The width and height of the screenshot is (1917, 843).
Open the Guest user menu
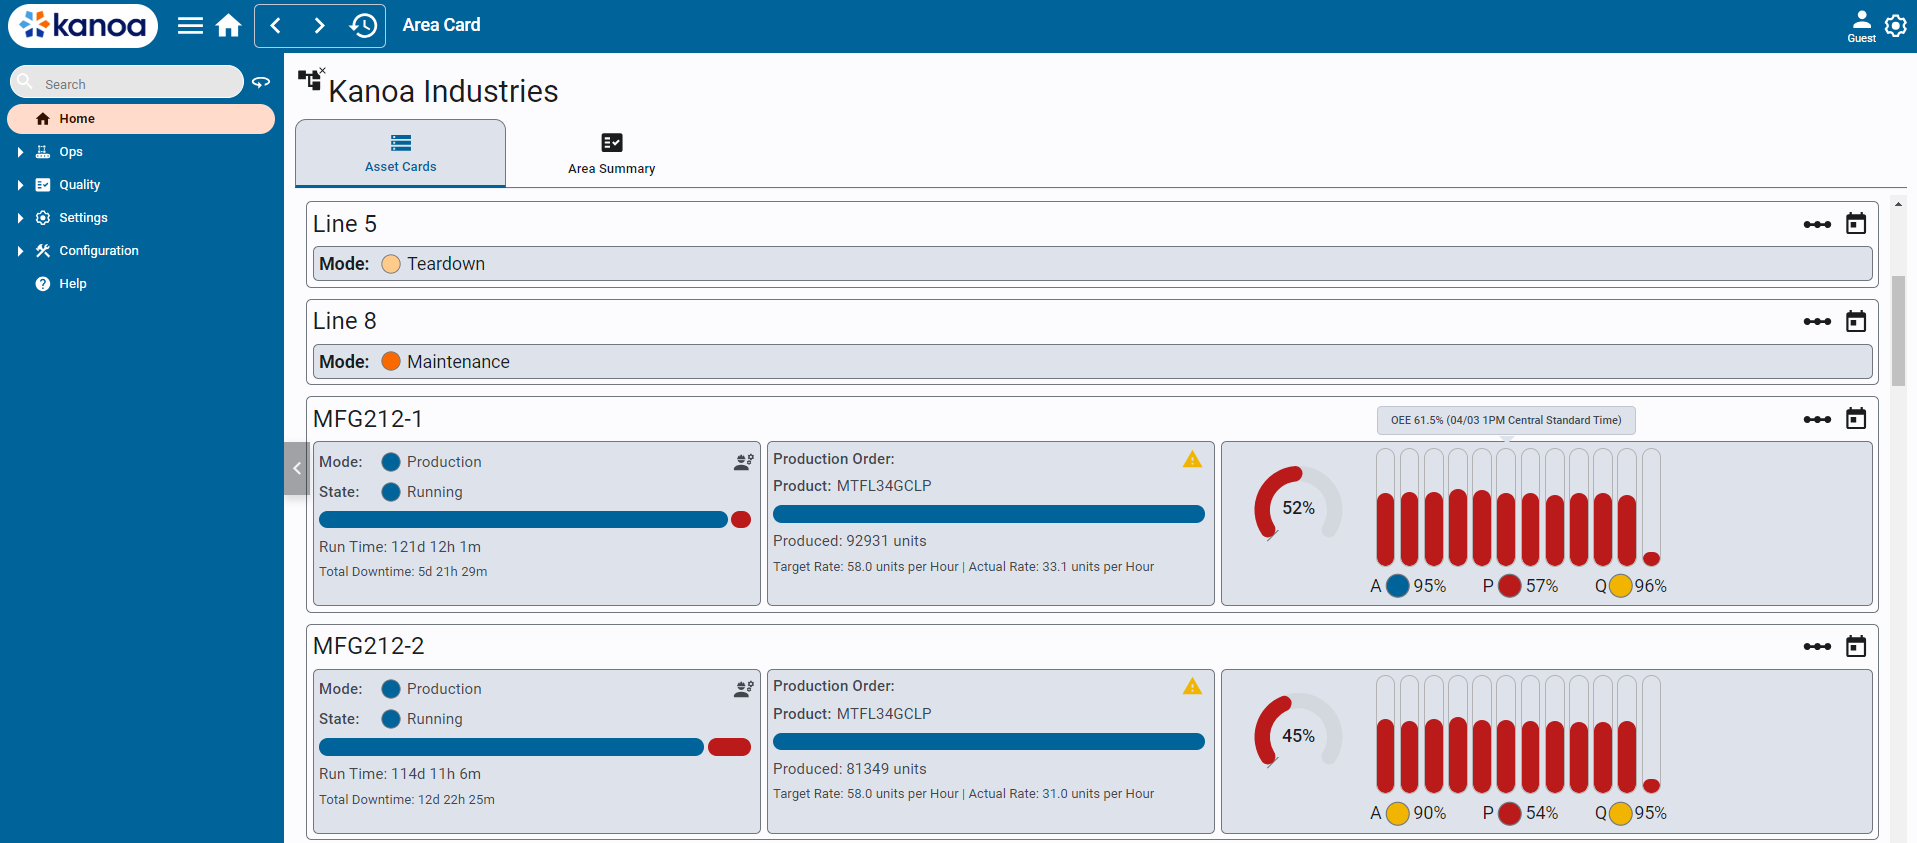tap(1861, 26)
